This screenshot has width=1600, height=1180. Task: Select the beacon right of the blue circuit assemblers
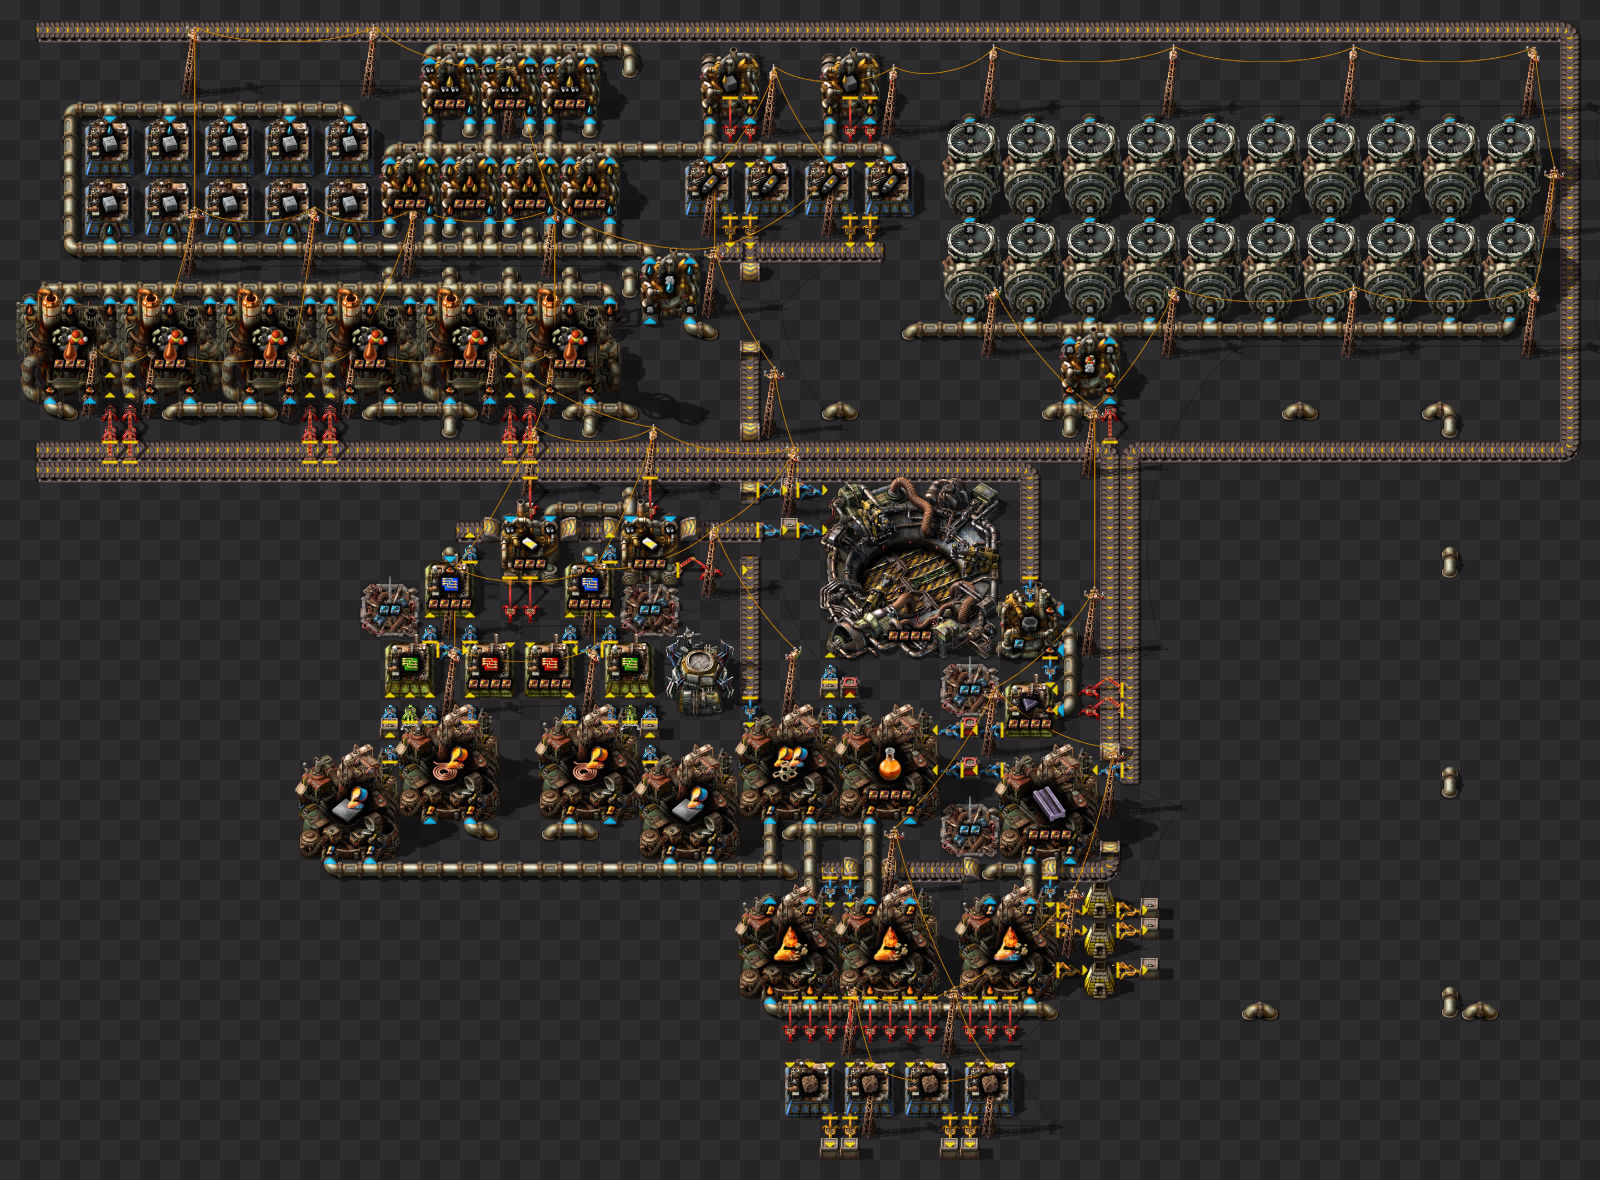click(x=649, y=608)
